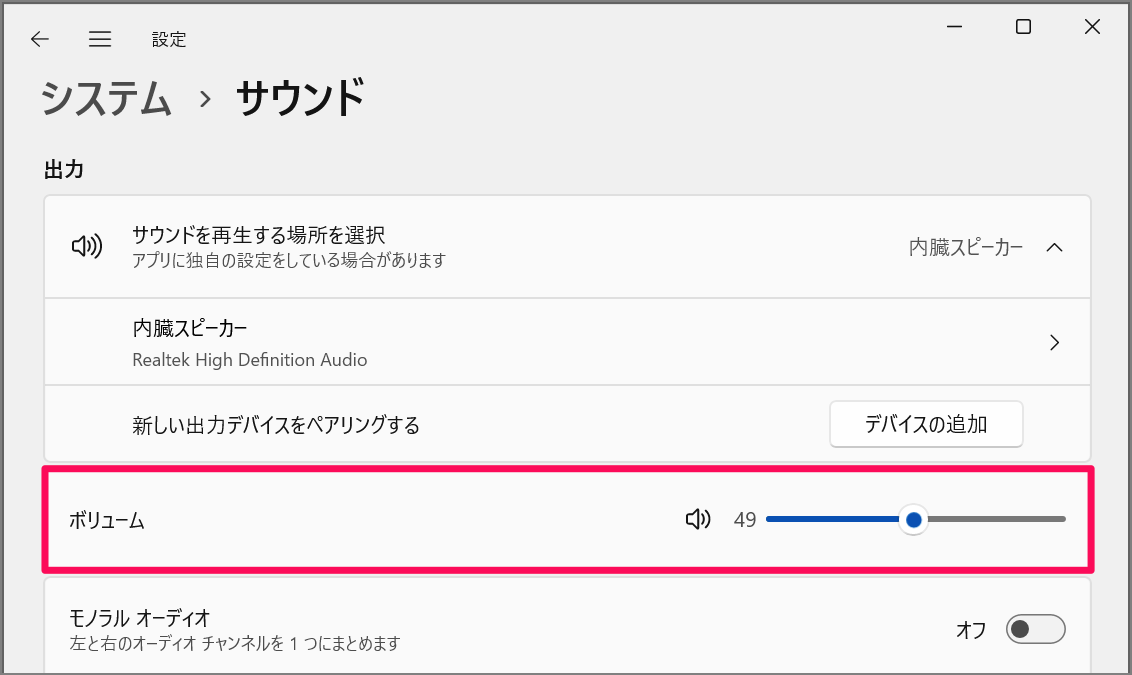Open the navigation hamburger menu
This screenshot has height=675, width=1132.
click(x=100, y=39)
